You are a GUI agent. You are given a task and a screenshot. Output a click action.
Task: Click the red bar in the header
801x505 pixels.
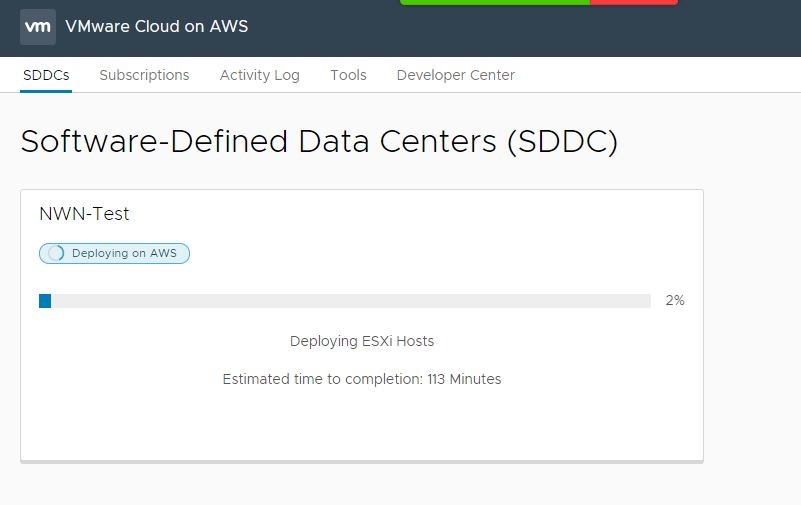pyautogui.click(x=633, y=2)
